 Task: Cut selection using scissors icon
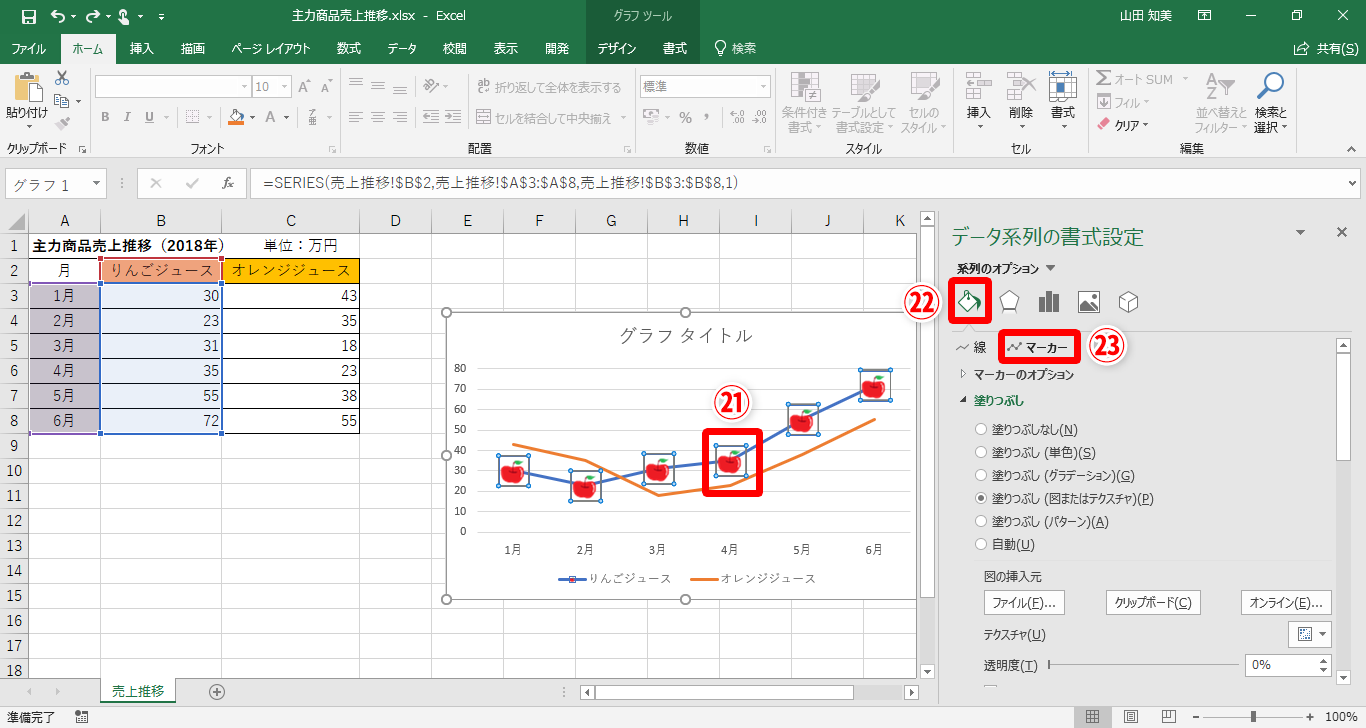coord(62,79)
